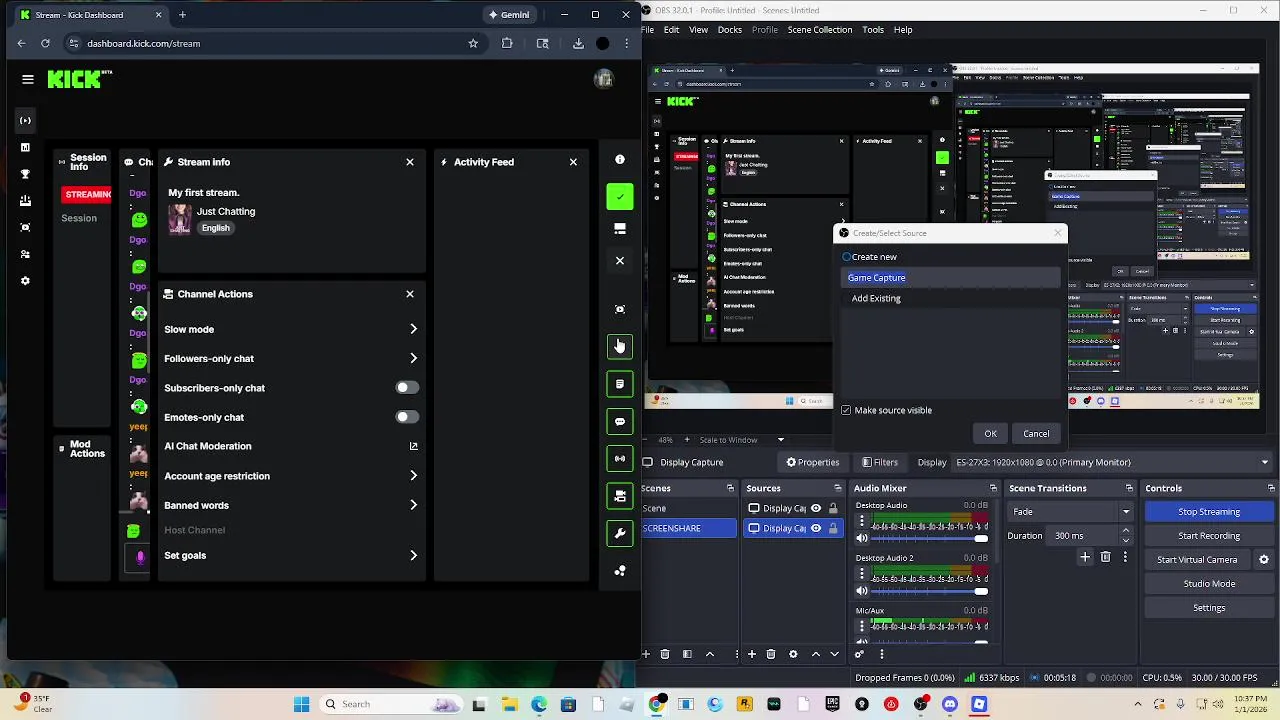
Task: Open Virtual Camera settings gear
Action: click(1264, 560)
